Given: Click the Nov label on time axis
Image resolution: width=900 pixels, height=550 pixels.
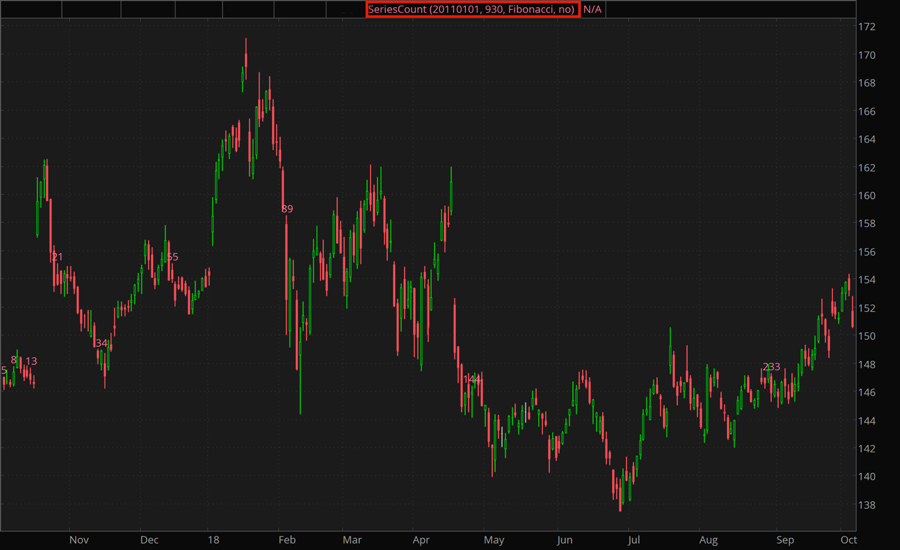Looking at the screenshot, I should (x=79, y=540).
